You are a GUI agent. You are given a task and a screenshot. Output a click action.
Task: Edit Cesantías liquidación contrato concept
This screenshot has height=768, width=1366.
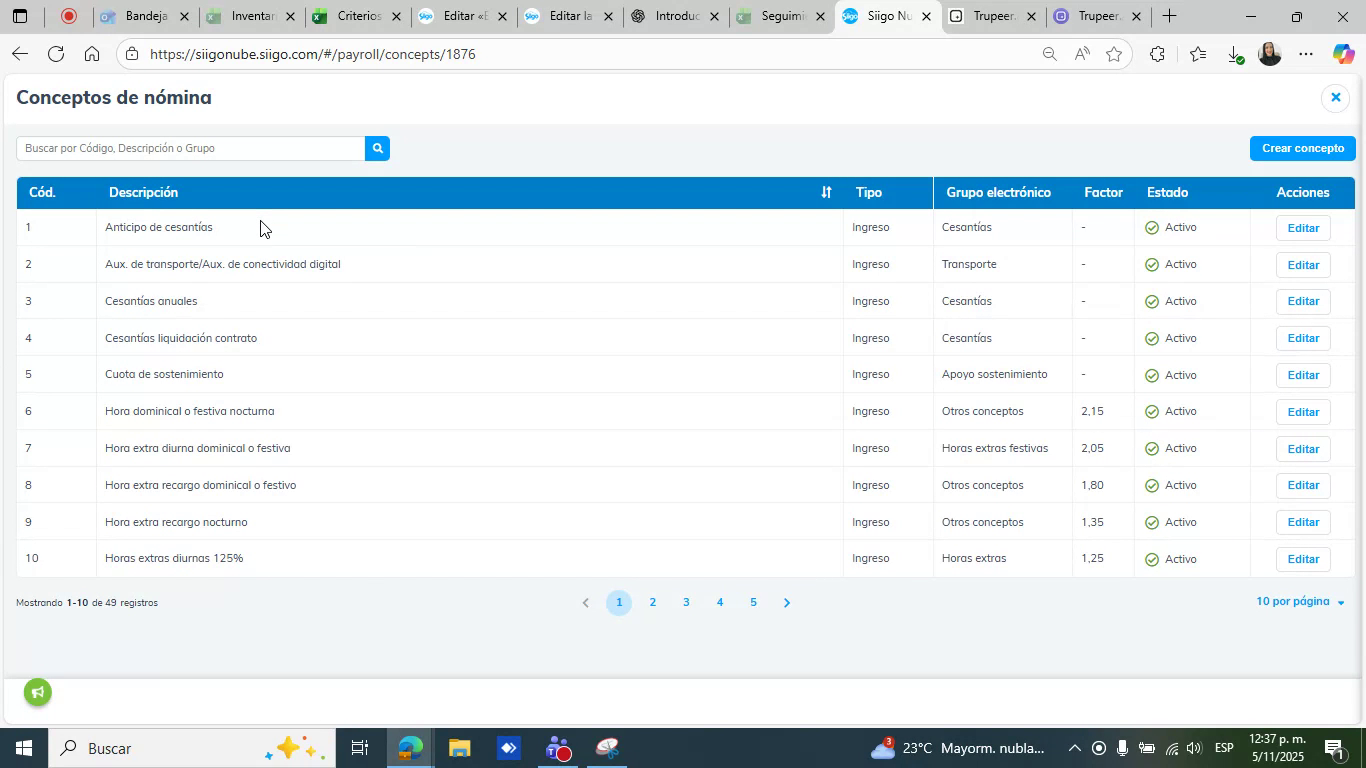(1303, 338)
